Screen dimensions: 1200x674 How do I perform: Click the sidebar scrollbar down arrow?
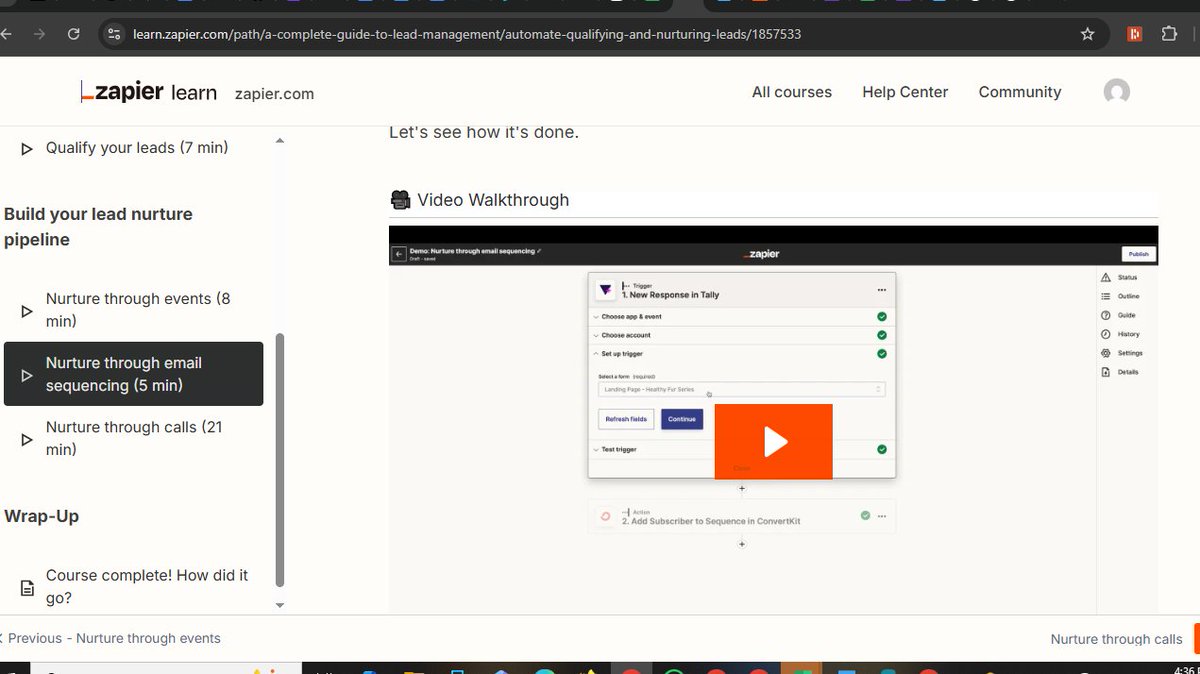coord(280,605)
